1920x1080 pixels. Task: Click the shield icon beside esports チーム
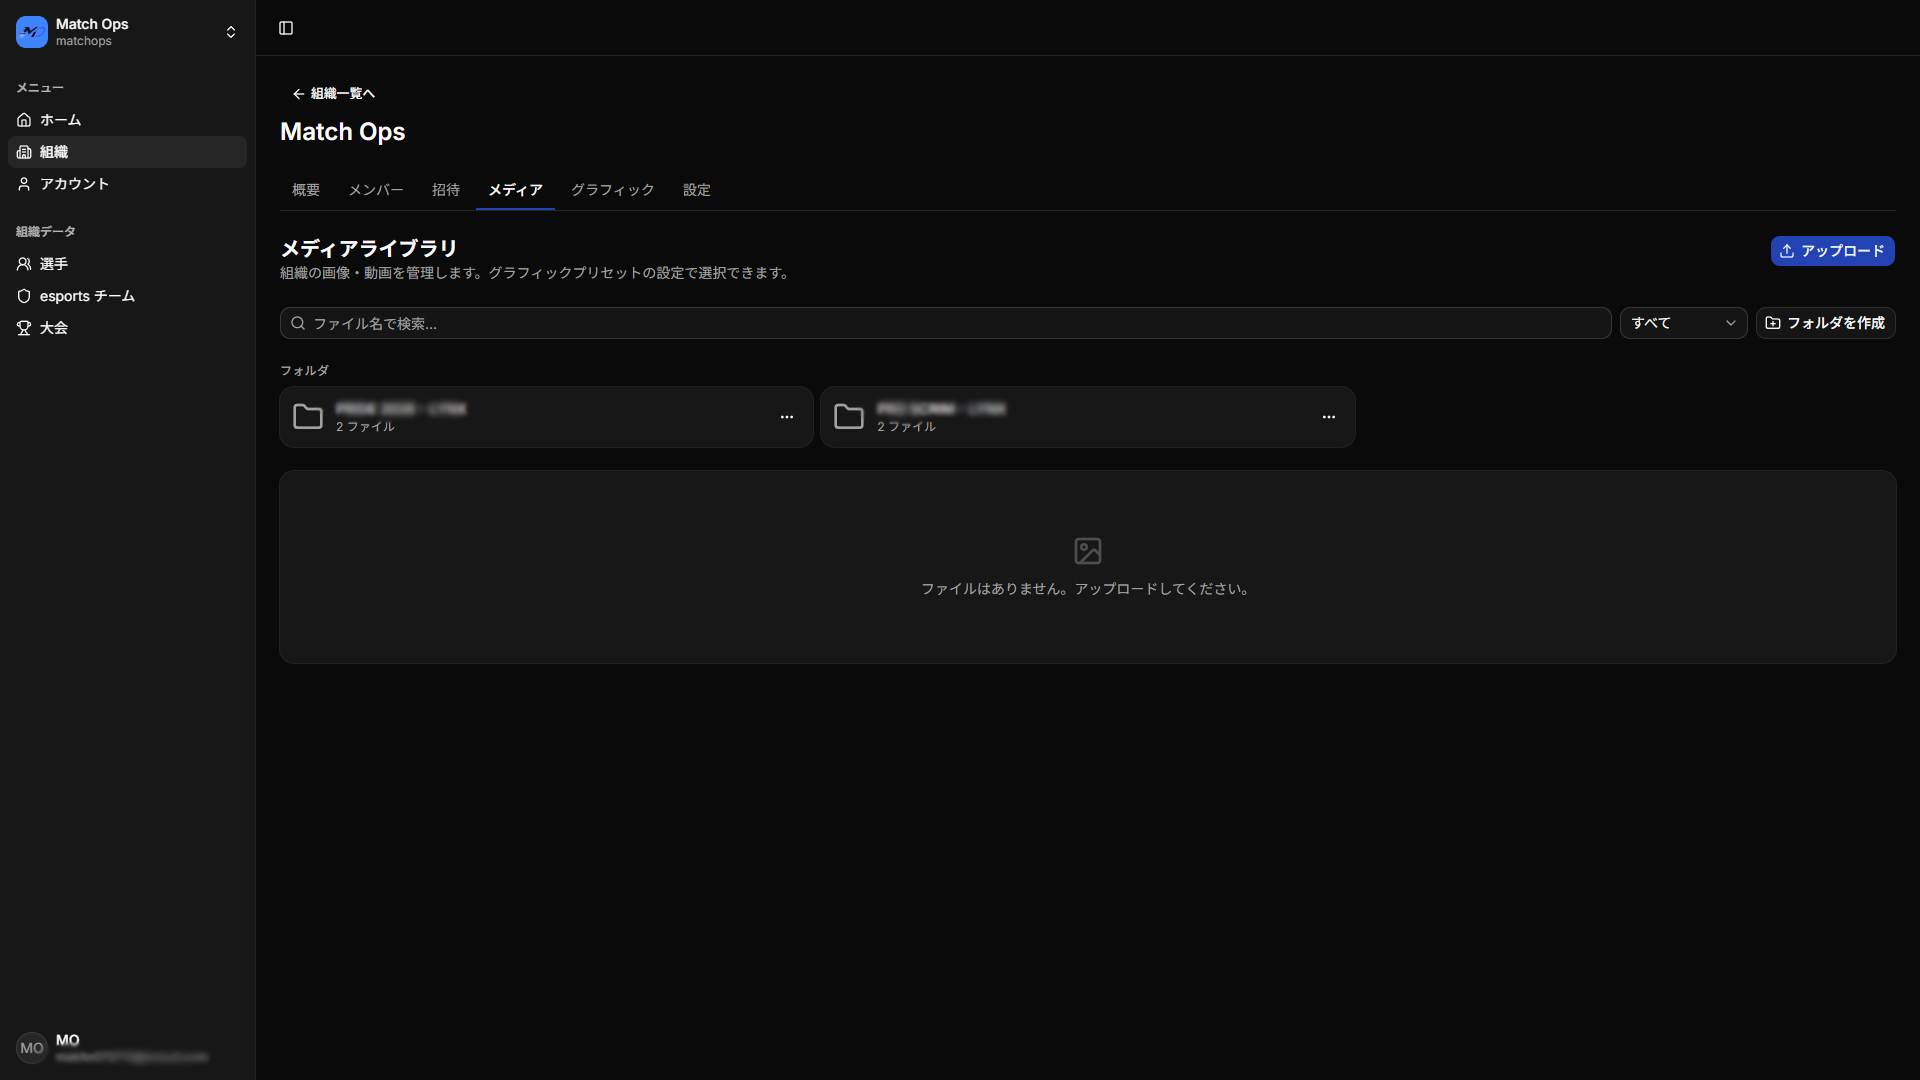coord(24,296)
